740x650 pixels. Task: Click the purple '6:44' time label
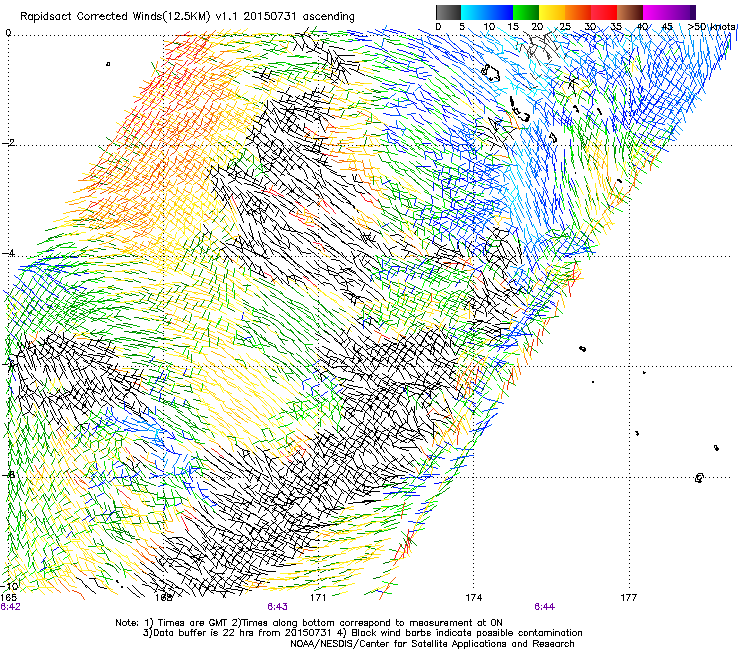544,607
